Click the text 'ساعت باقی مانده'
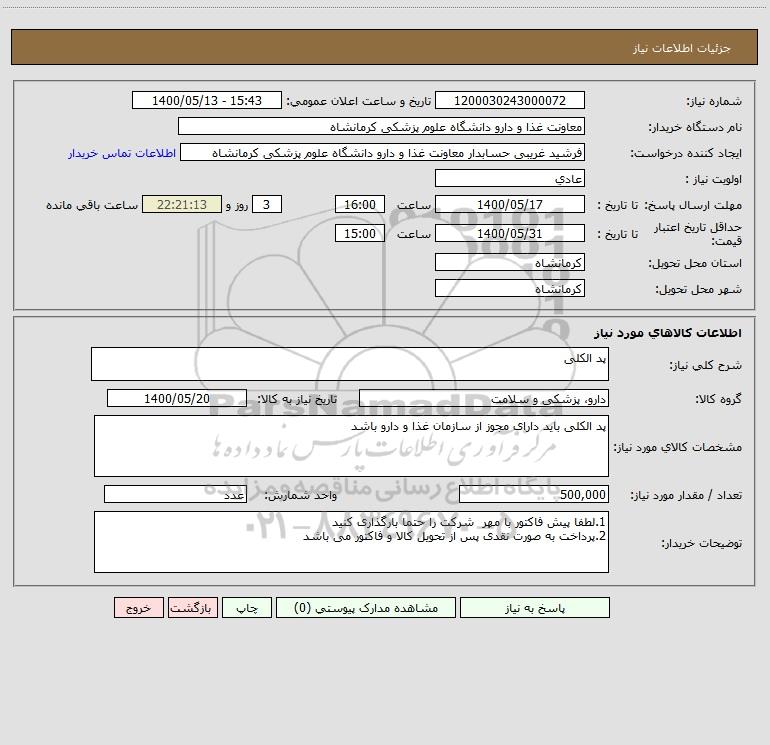 (92, 205)
